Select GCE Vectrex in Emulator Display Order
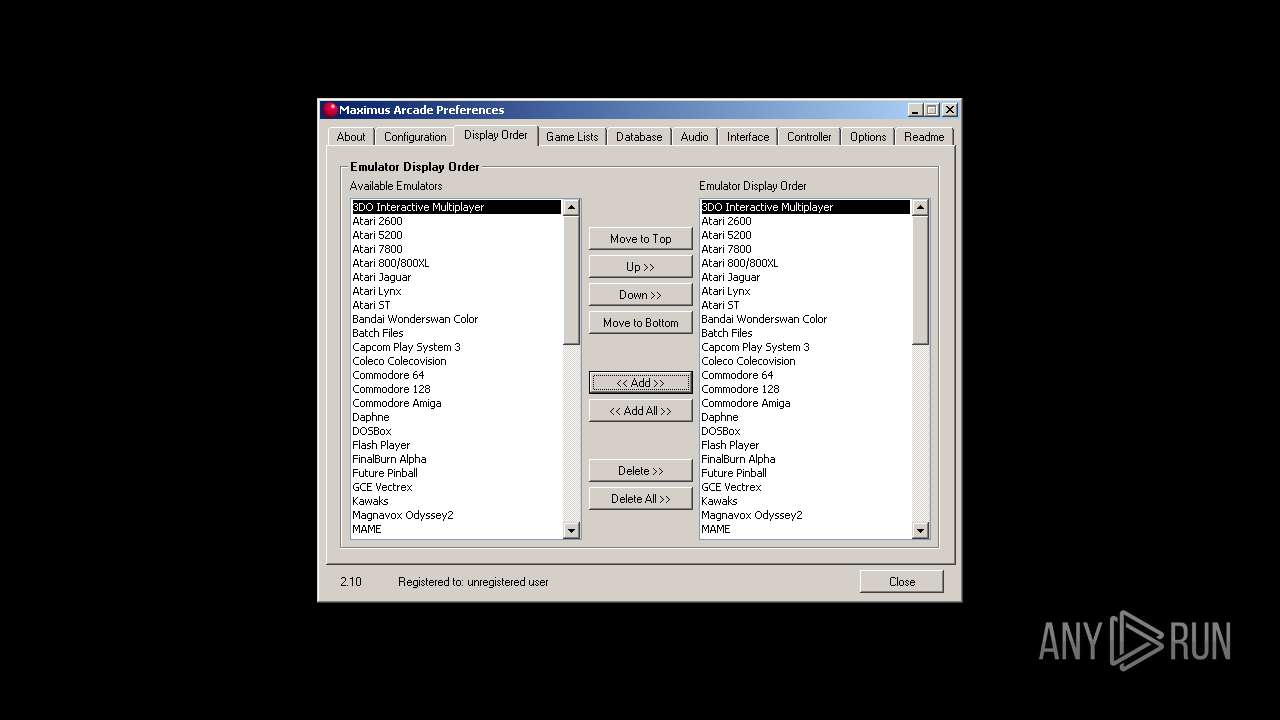1280x720 pixels. click(805, 487)
